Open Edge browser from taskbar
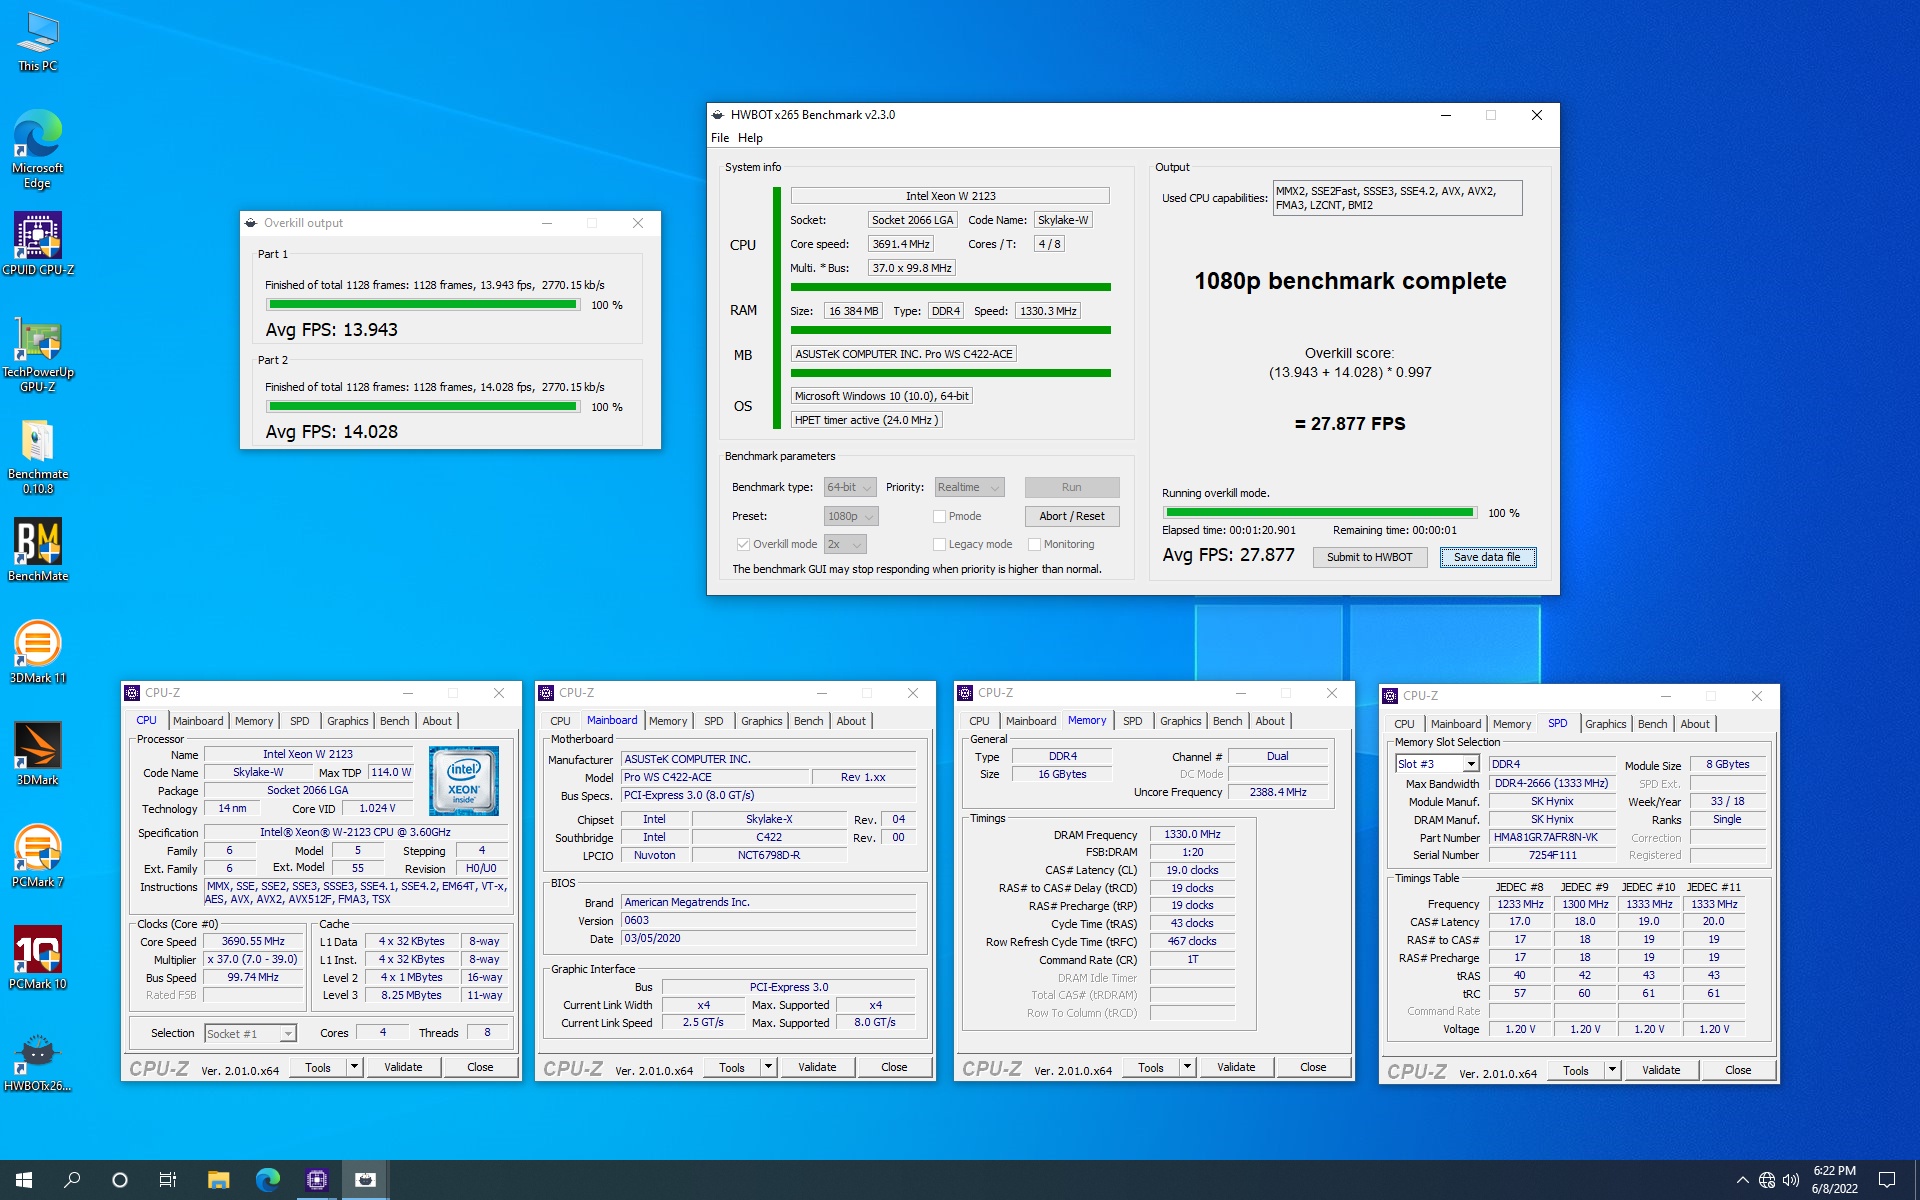Viewport: 1920px width, 1200px height. click(267, 1180)
